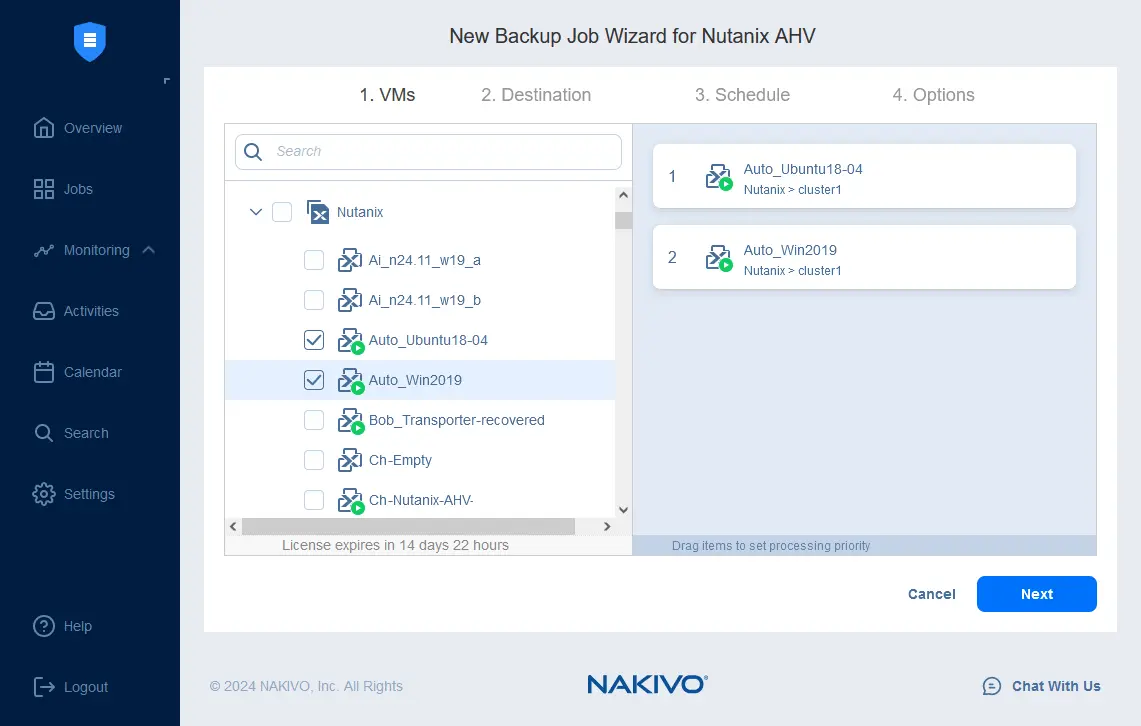Click the VM icon next to Ai_n24.11_w19_b

tap(350, 300)
